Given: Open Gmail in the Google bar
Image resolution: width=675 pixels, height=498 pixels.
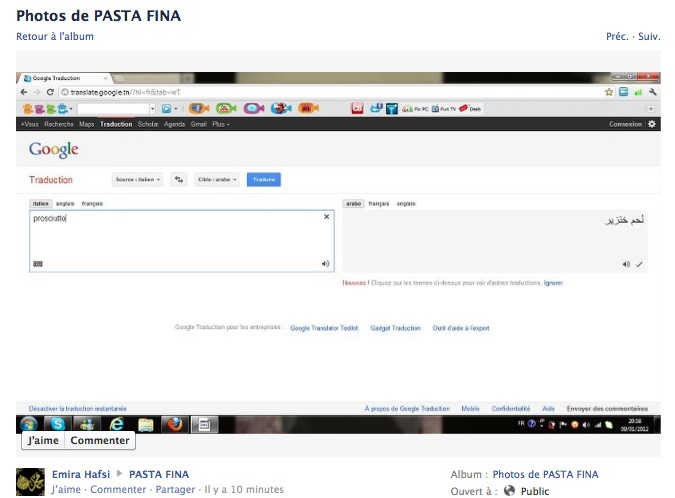Looking at the screenshot, I should click(198, 124).
